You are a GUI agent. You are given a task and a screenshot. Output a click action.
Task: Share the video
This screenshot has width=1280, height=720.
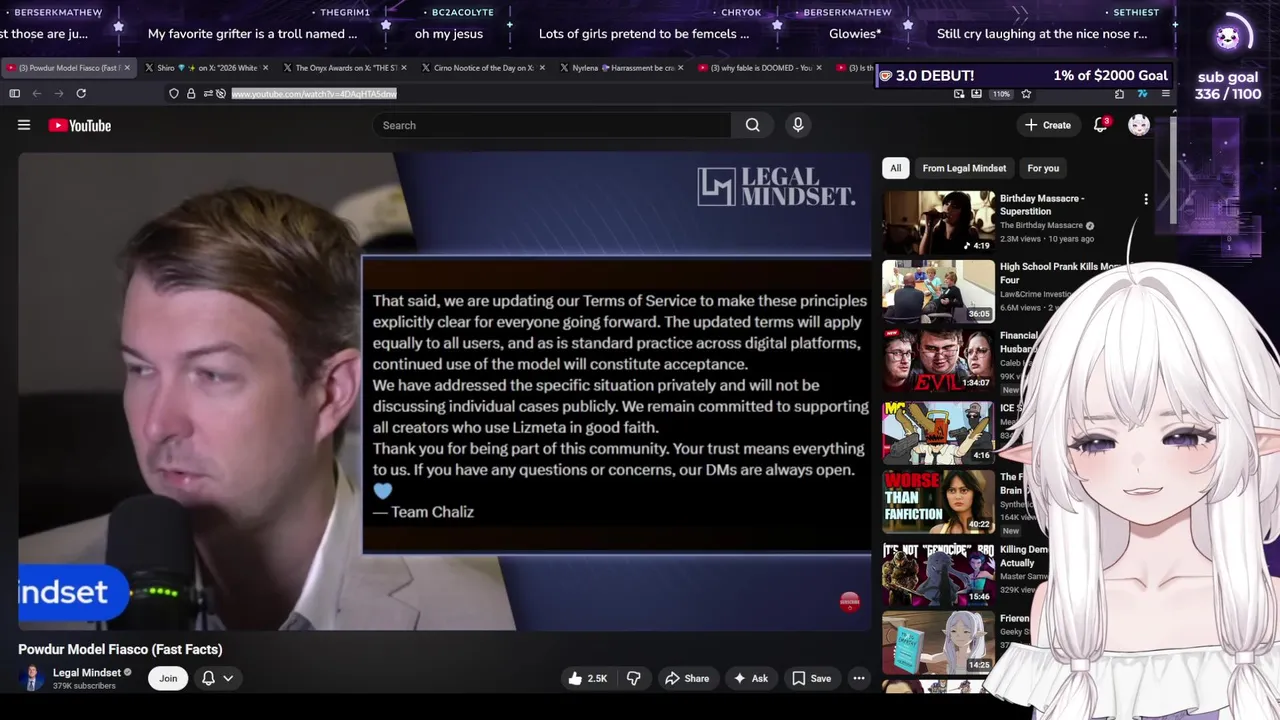click(687, 678)
